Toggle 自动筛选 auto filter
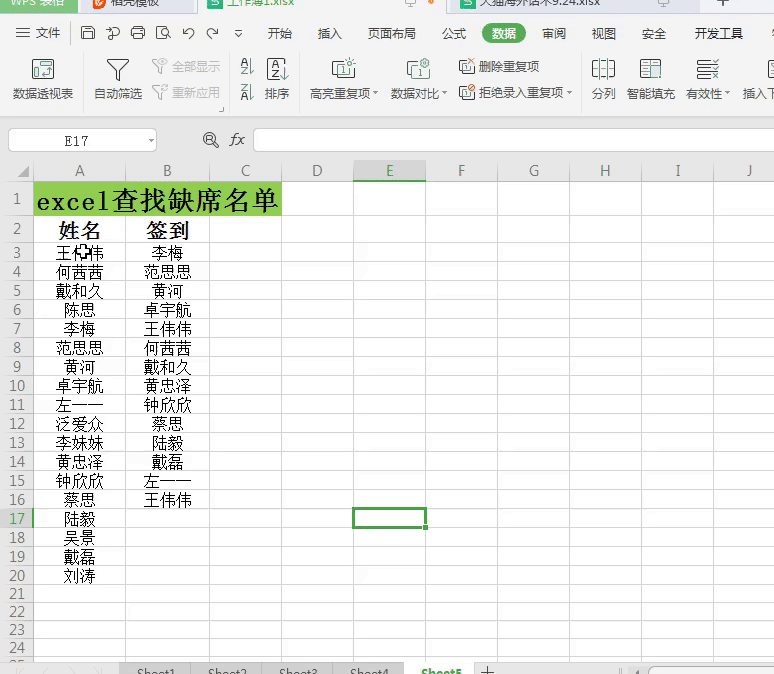Screen dimensions: 774x674 (x=118, y=78)
